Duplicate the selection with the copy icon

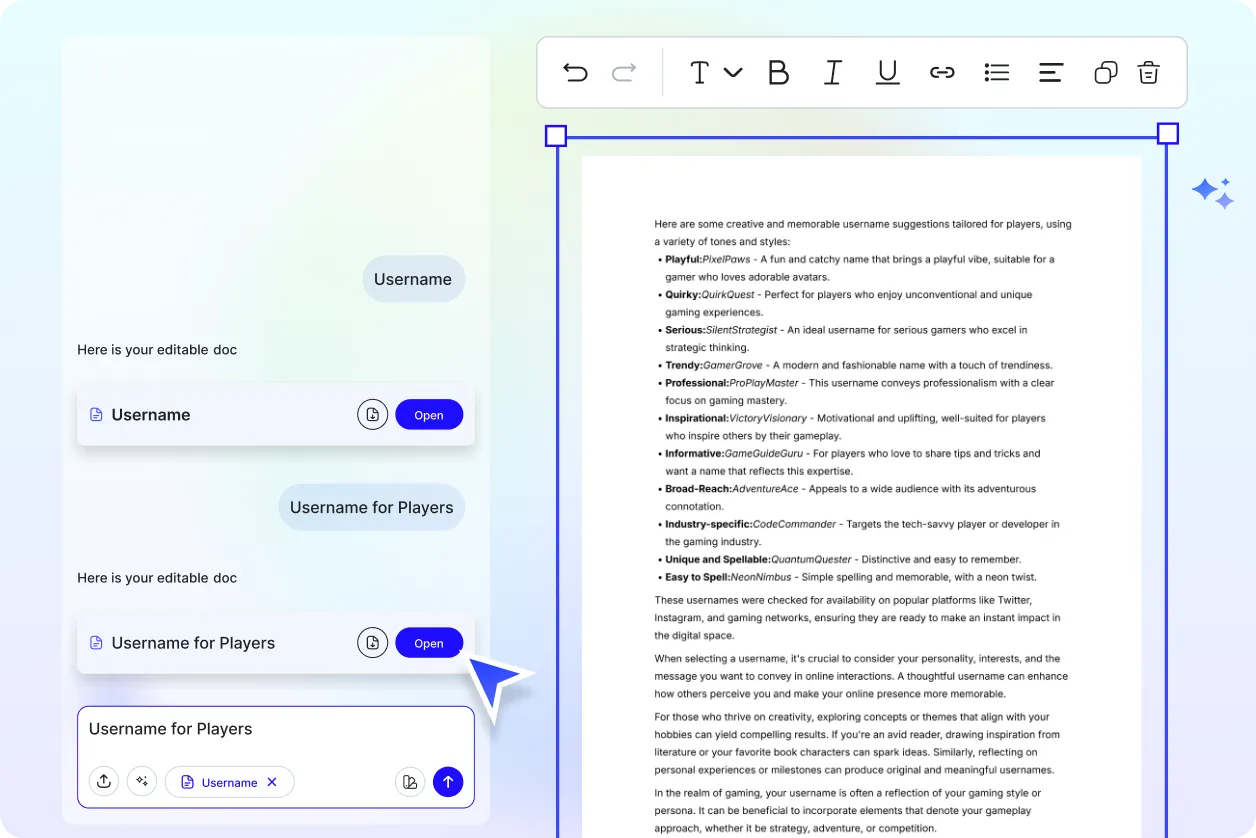(1105, 72)
